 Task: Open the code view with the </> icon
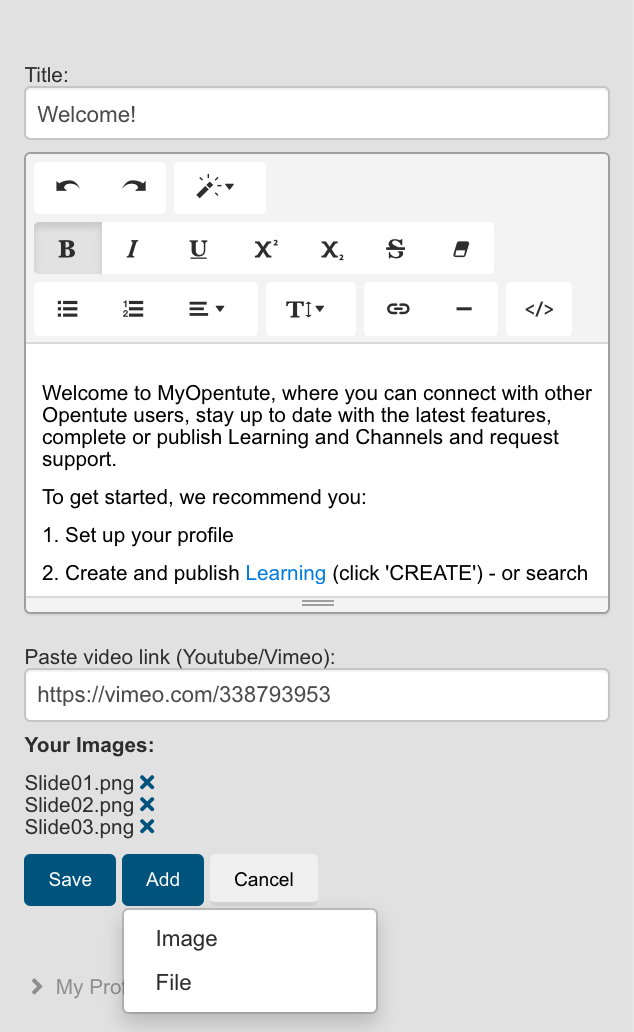pyautogui.click(x=538, y=309)
